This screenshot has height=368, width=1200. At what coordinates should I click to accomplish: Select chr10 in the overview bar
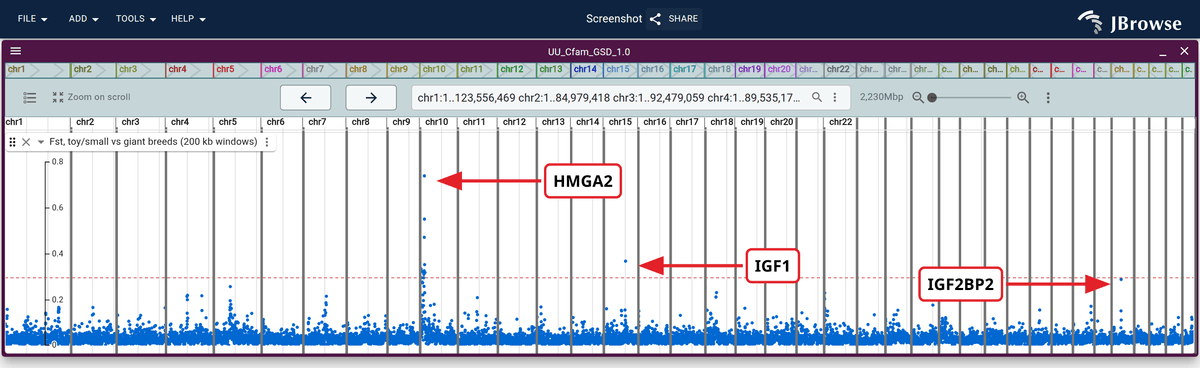point(438,69)
